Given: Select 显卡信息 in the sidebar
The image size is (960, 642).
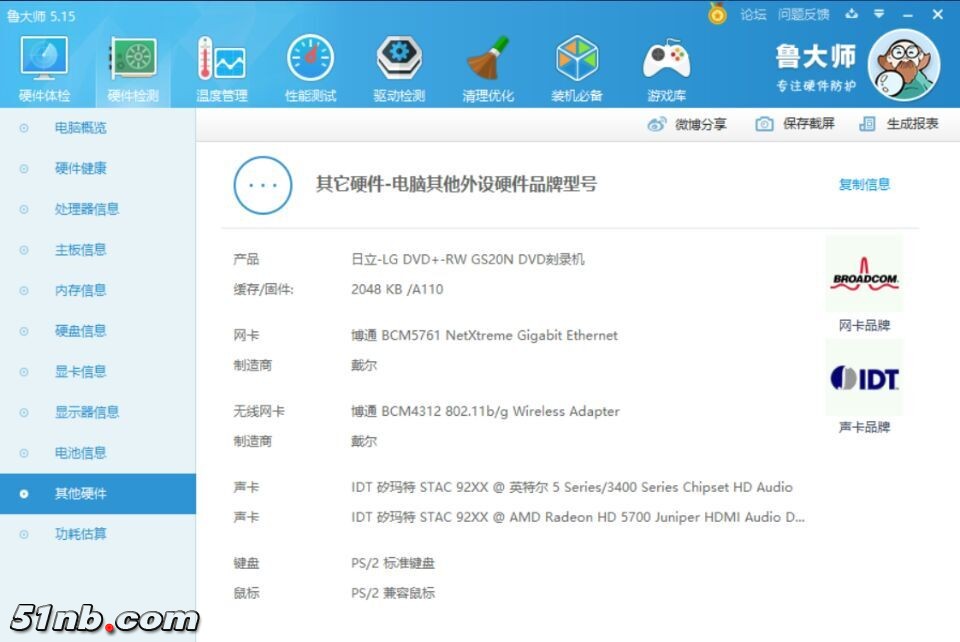Looking at the screenshot, I should point(80,372).
